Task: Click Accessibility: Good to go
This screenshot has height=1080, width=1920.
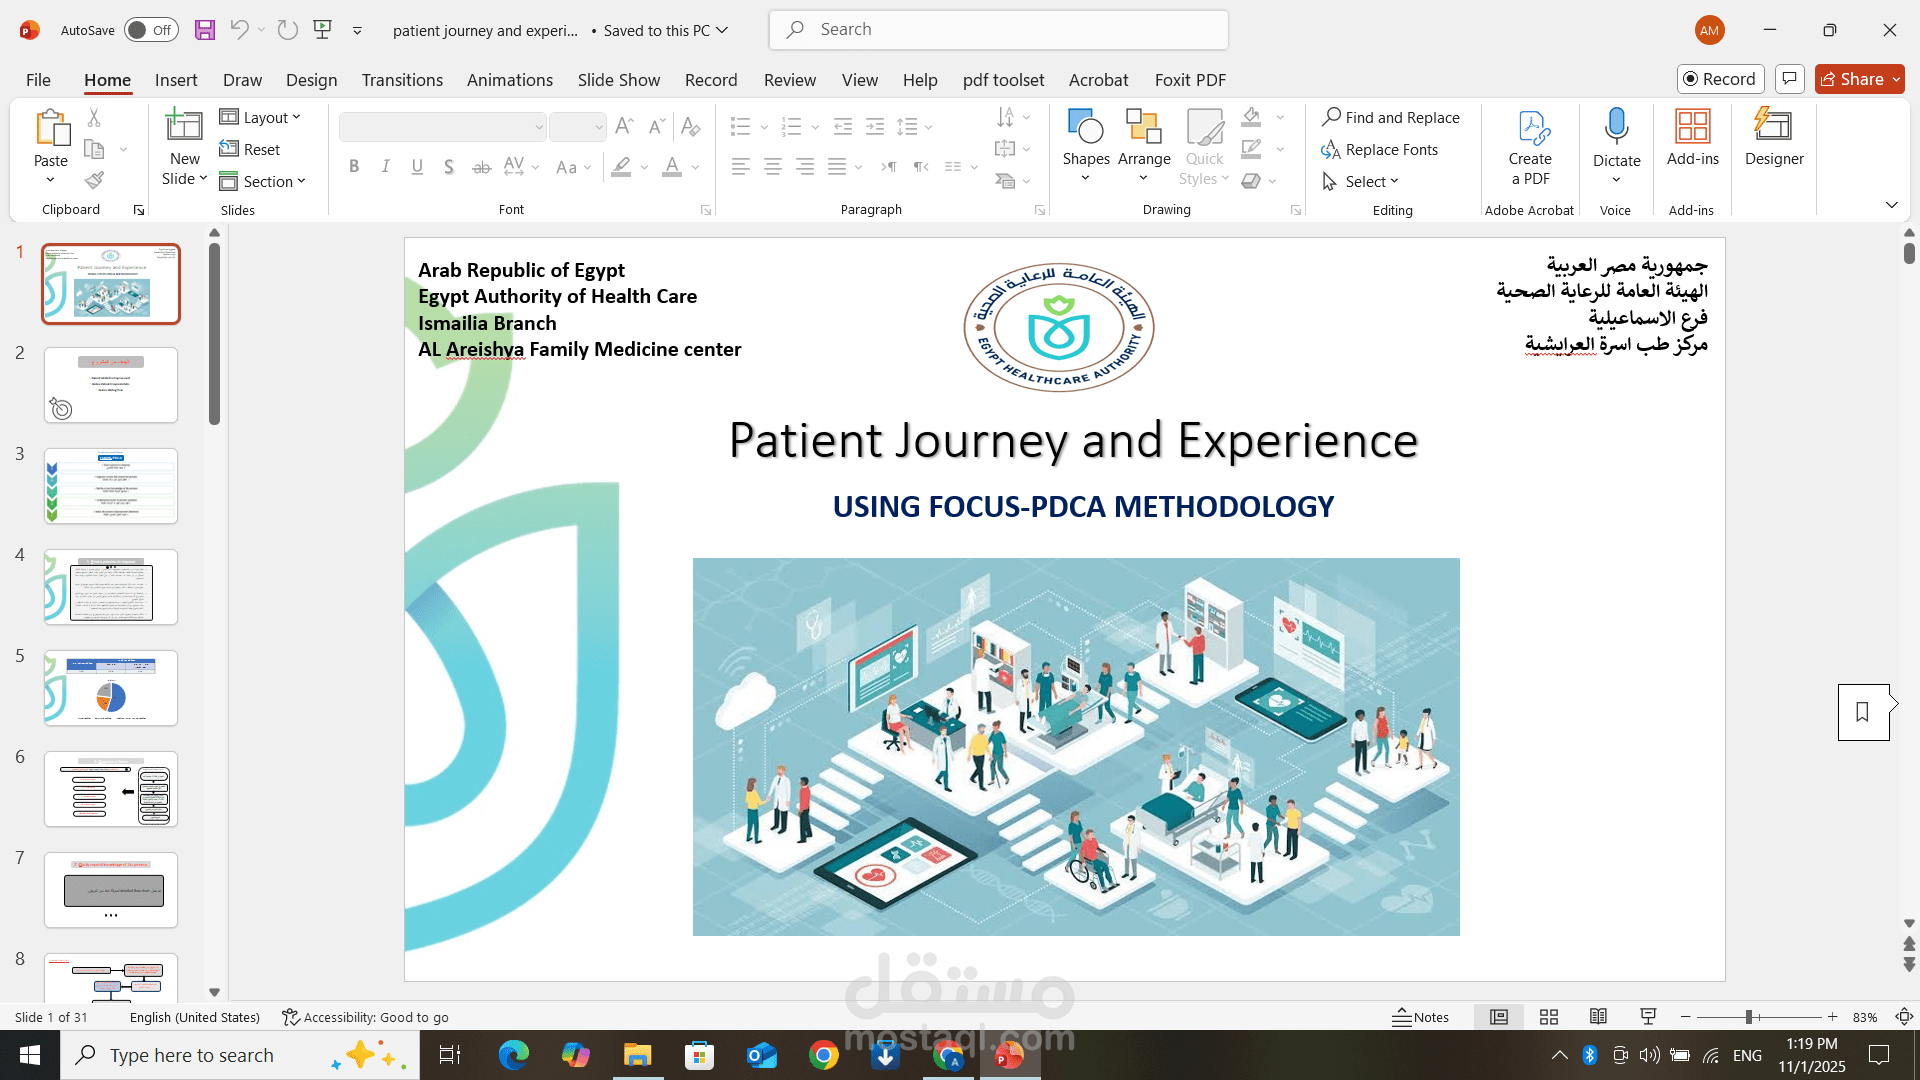Action: pyautogui.click(x=365, y=1017)
